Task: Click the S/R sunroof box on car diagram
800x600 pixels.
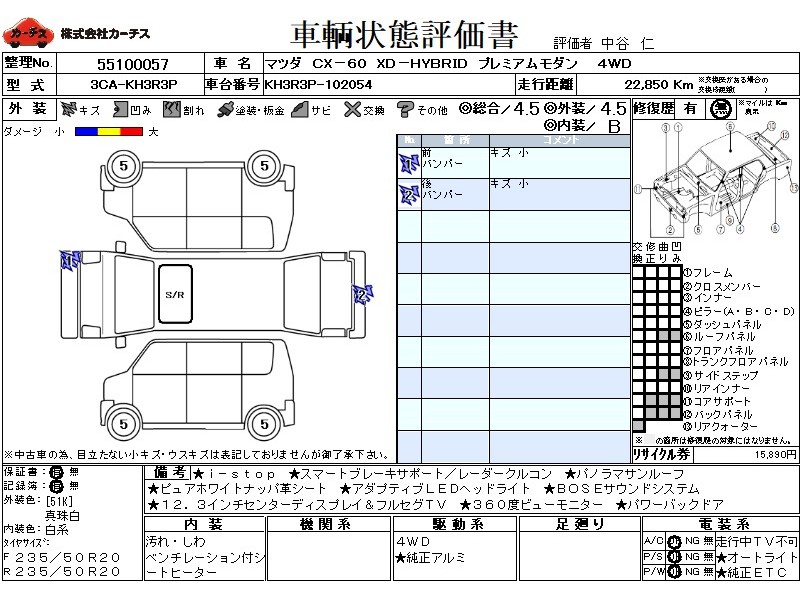Action: [x=175, y=294]
